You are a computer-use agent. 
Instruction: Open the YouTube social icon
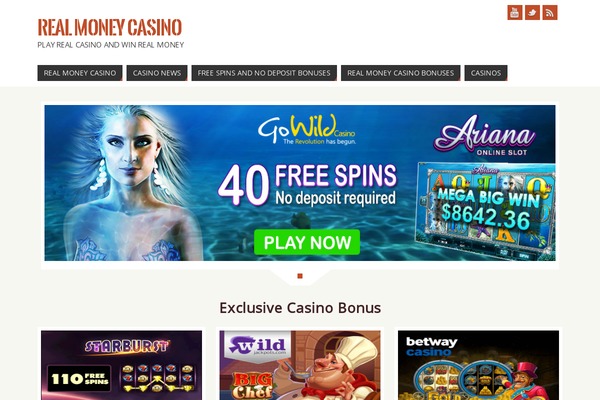(x=515, y=13)
